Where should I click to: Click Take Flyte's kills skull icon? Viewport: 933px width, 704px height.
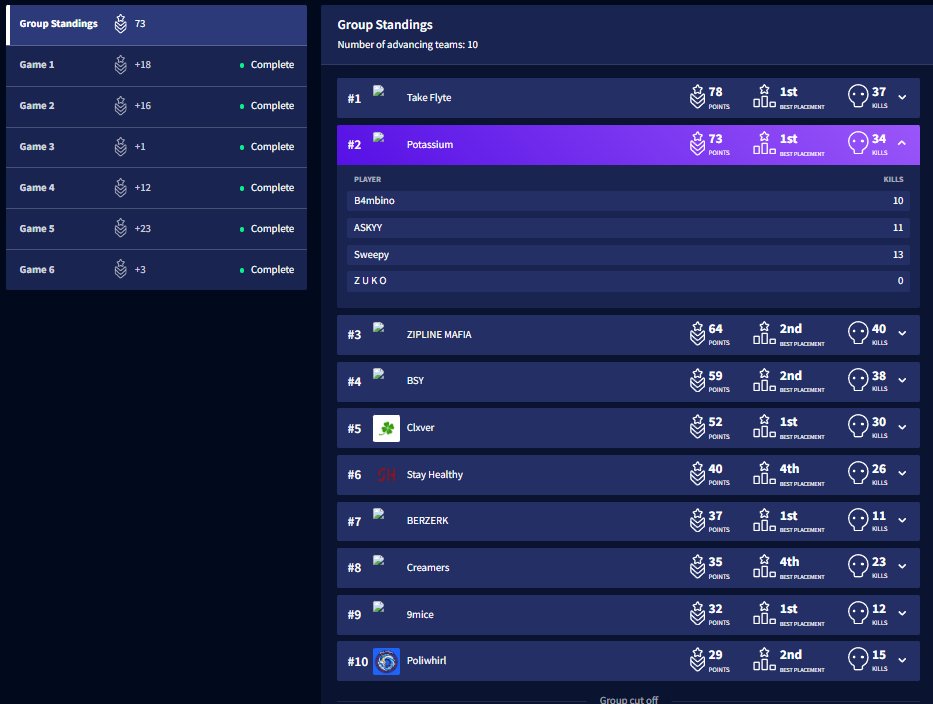tap(858, 96)
